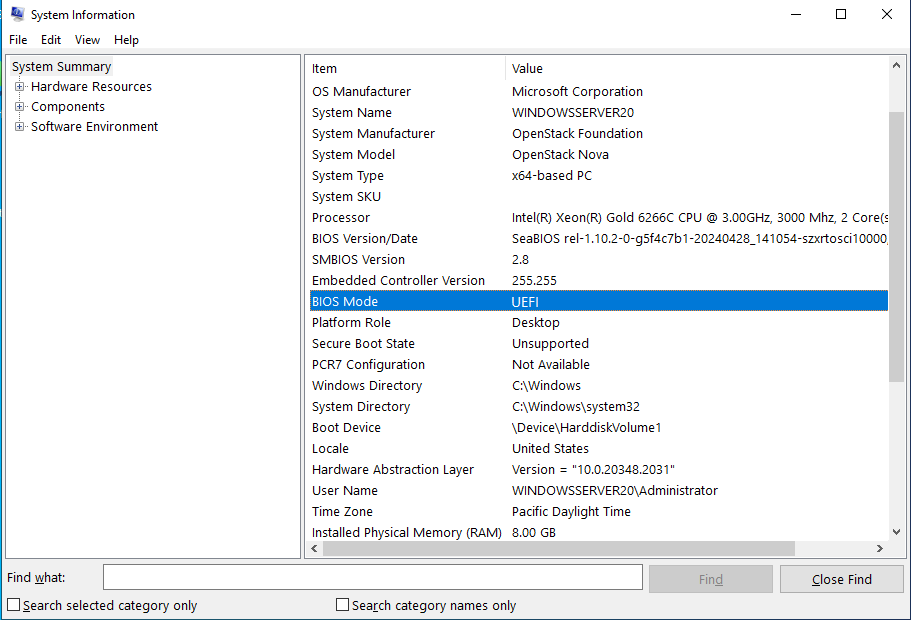
Task: Select the BIOS Version/Date row
Action: tap(598, 238)
